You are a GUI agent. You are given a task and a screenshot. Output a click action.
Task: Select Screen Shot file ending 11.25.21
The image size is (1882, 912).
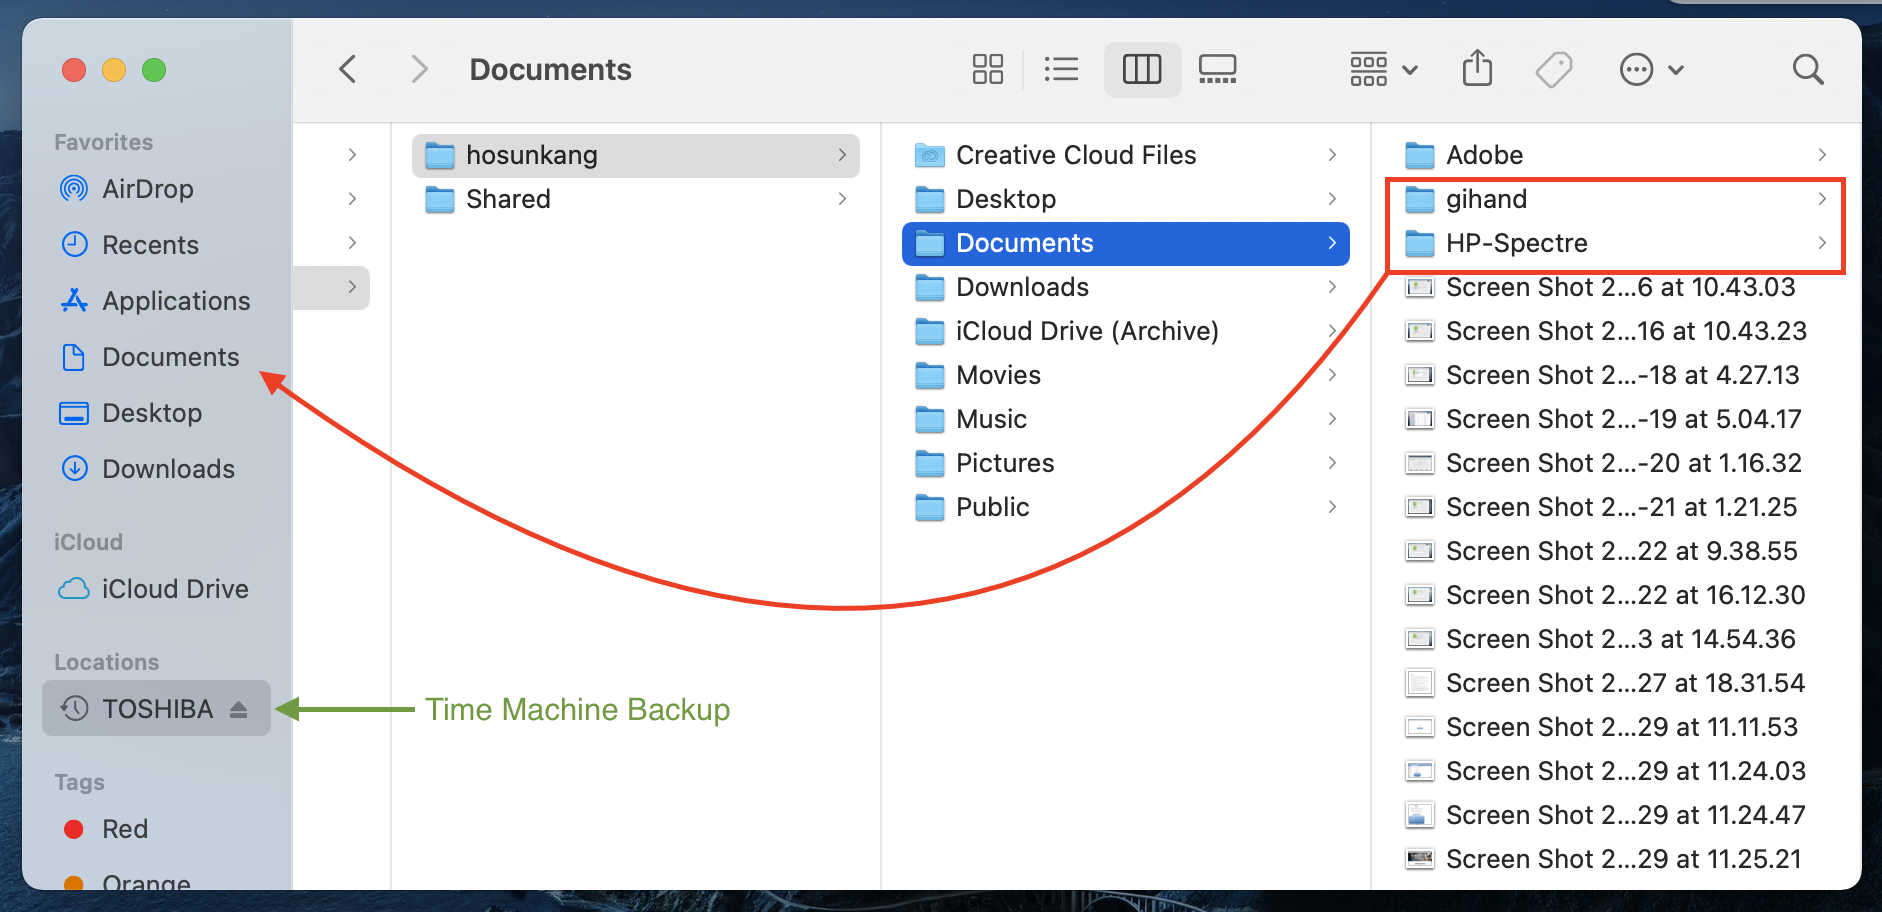click(1622, 859)
